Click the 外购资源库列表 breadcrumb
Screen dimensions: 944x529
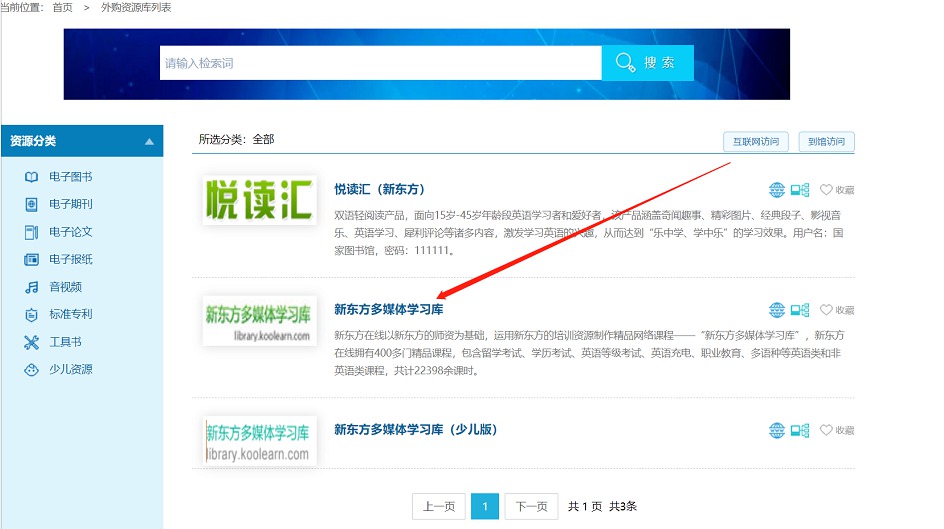136,7
